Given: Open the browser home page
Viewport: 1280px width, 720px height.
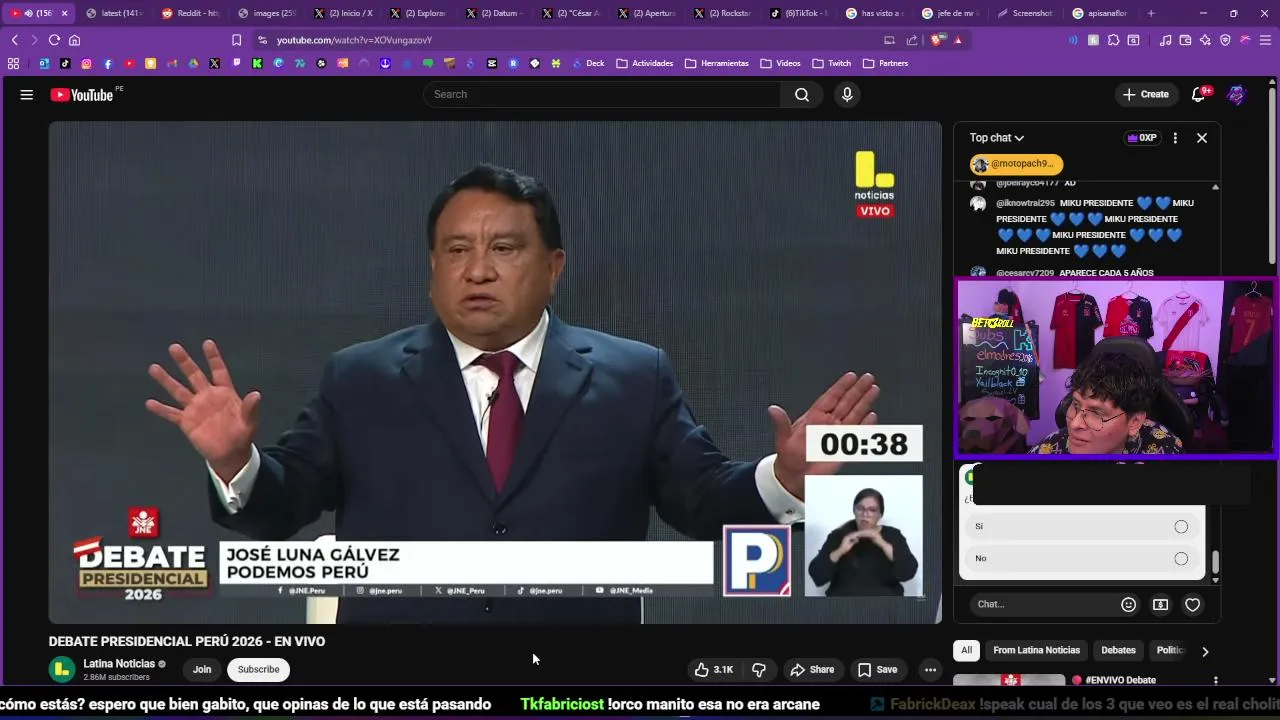Looking at the screenshot, I should pyautogui.click(x=74, y=40).
